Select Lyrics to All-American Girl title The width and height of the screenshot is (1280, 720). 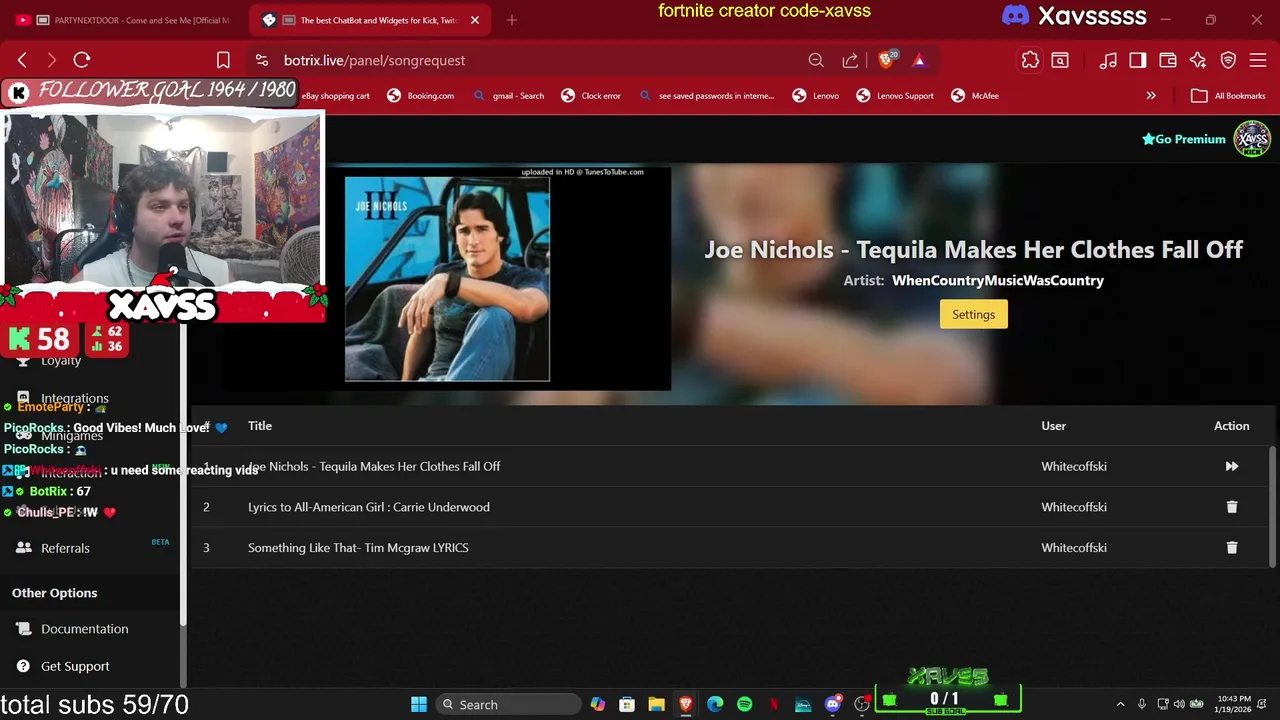pos(369,507)
